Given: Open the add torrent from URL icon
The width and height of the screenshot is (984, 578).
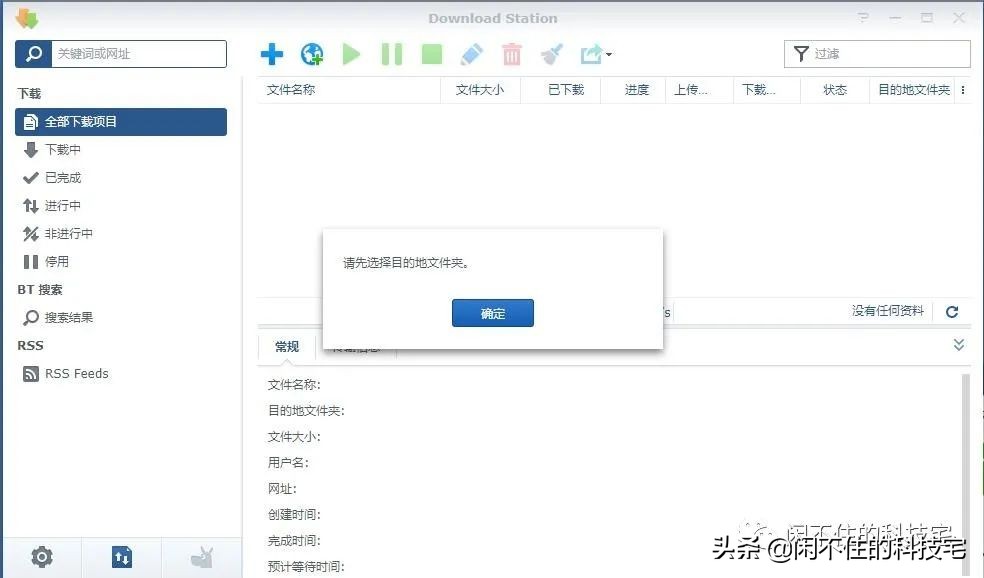Looking at the screenshot, I should pyautogui.click(x=312, y=54).
